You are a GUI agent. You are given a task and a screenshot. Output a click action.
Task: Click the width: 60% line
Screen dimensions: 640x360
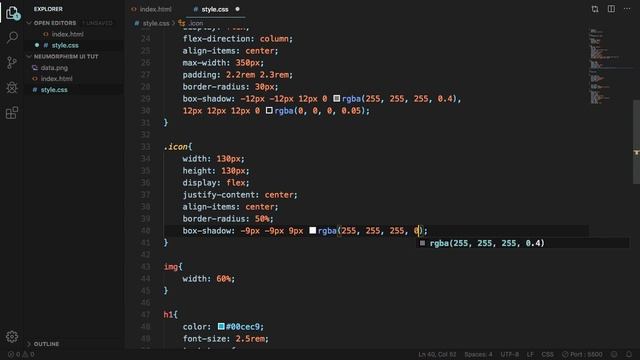tap(209, 278)
